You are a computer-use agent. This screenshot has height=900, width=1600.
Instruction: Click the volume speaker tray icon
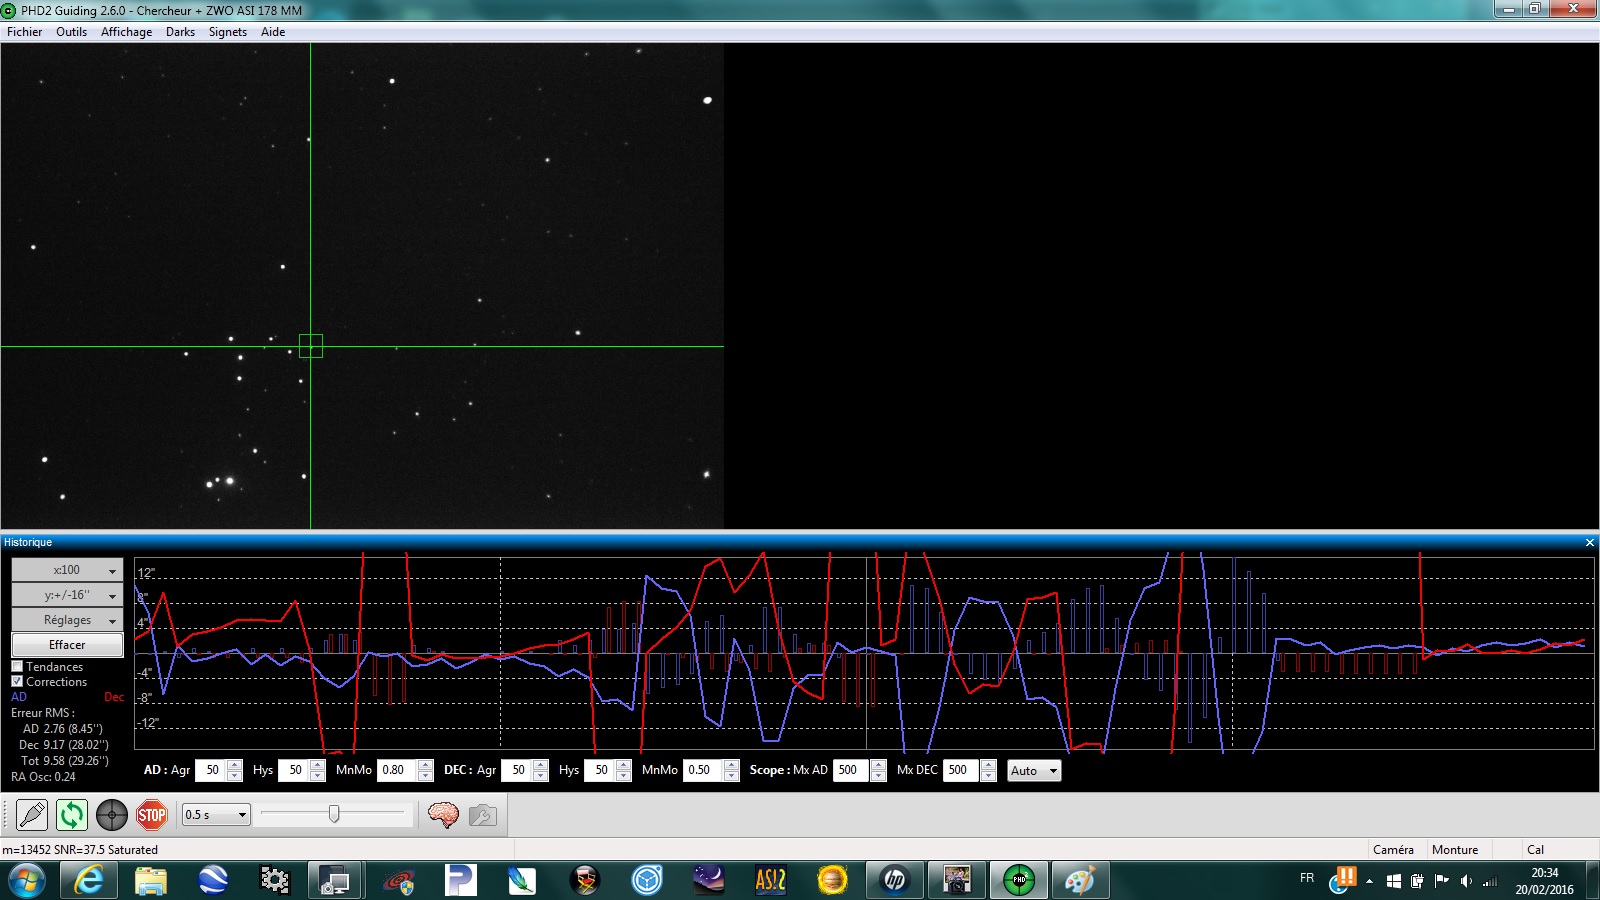[x=1465, y=881]
